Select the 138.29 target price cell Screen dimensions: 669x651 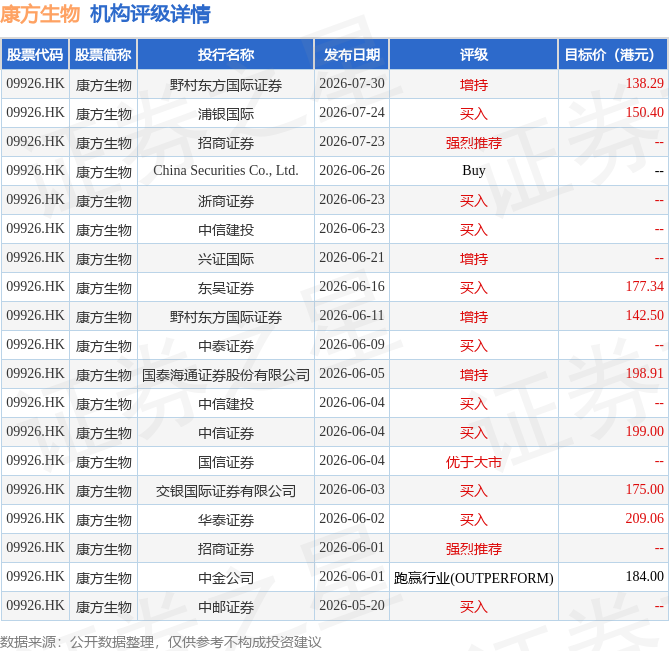click(613, 84)
